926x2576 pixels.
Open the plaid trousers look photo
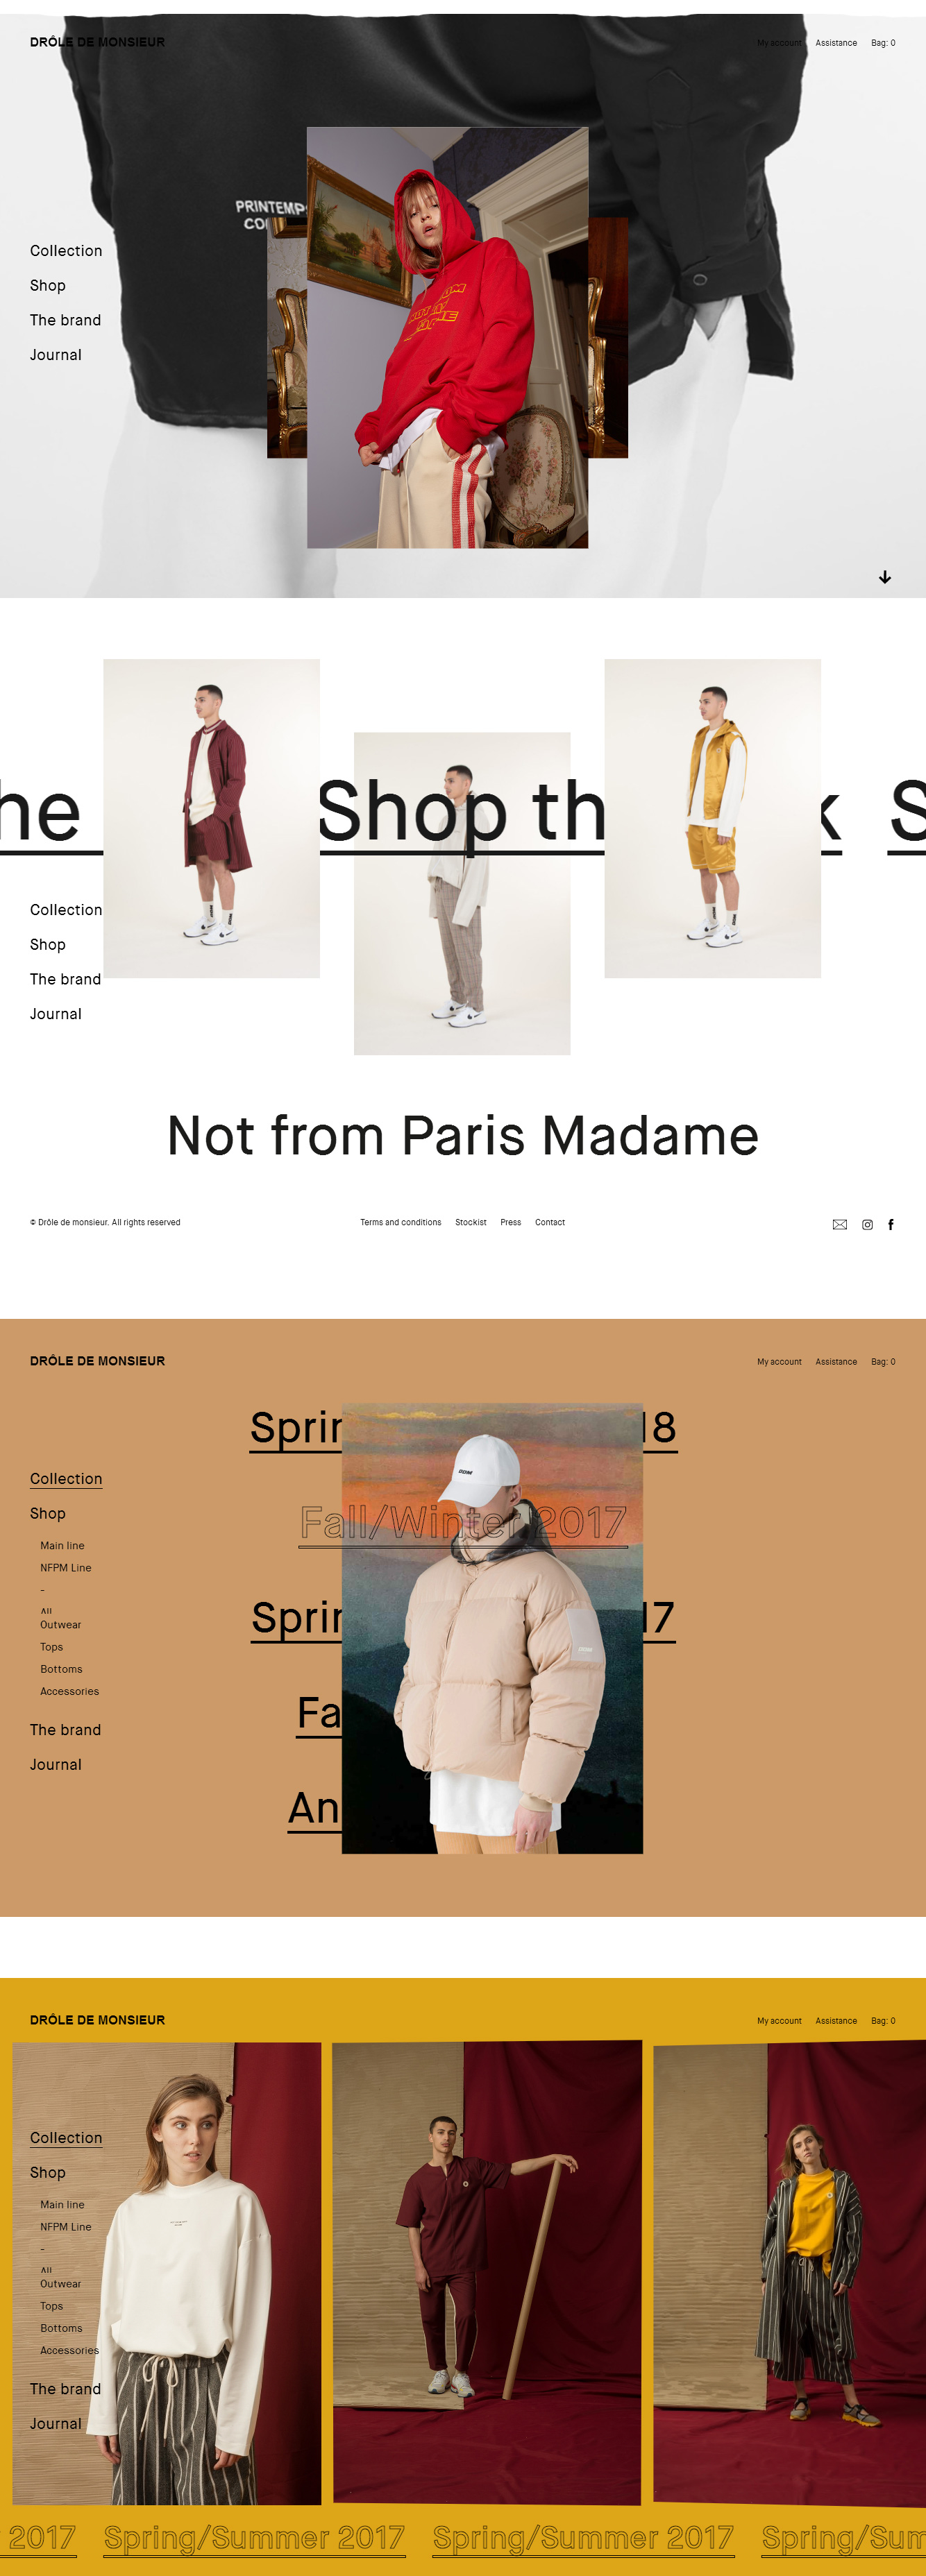[462, 893]
